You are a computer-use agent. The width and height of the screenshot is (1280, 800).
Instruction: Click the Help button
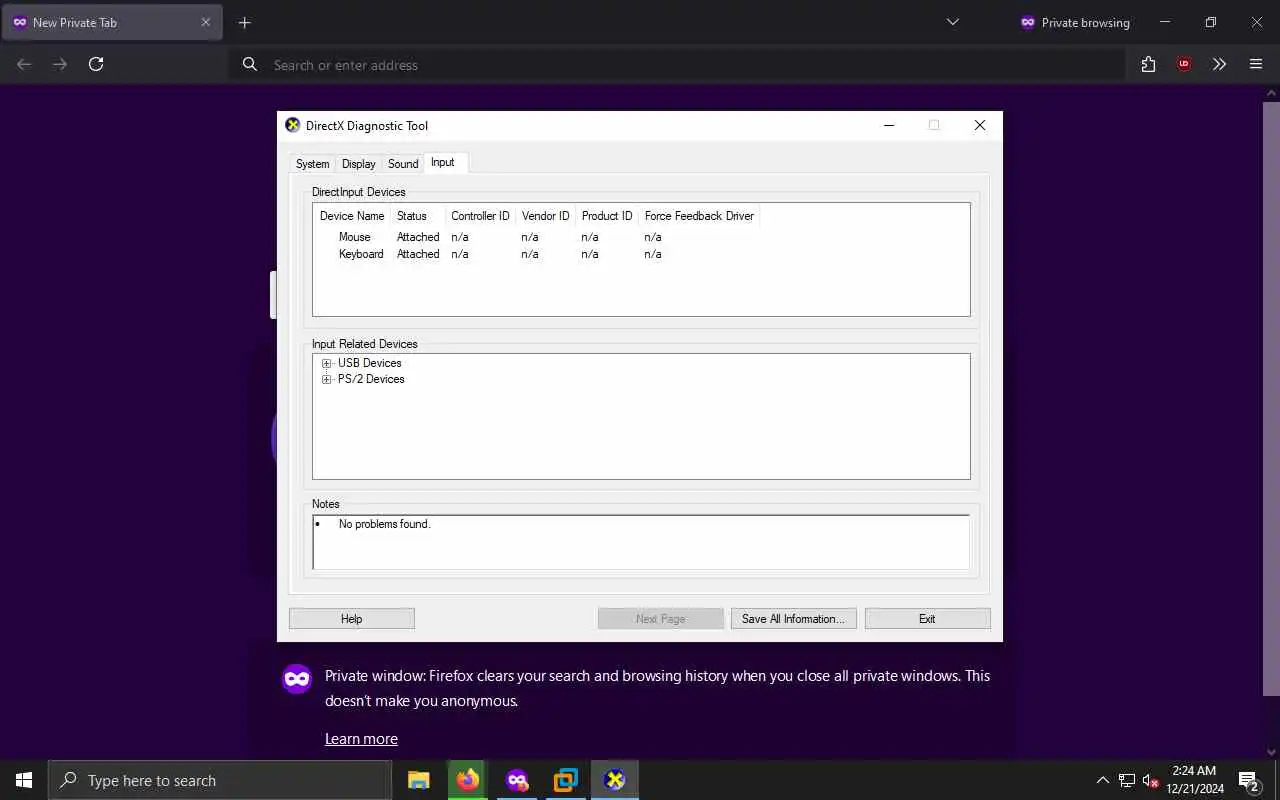click(352, 619)
